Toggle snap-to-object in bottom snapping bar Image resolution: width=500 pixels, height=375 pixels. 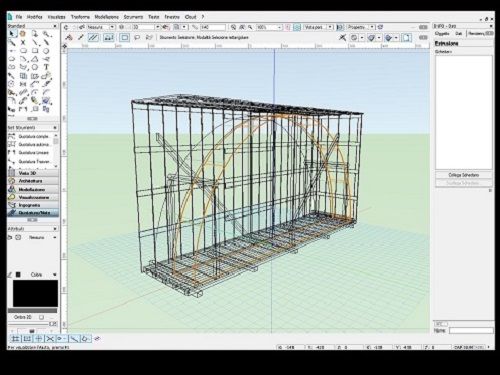[x=27, y=339]
